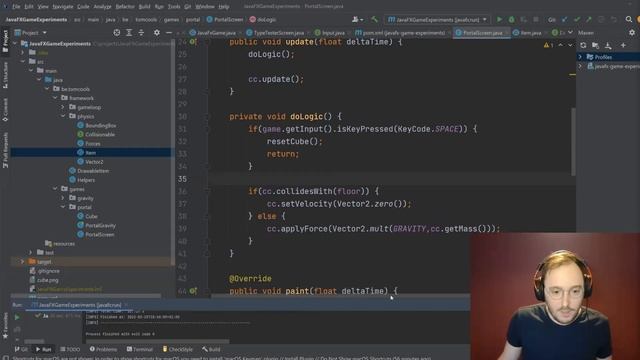Expand the gravity folder in project tree

(x=63, y=198)
